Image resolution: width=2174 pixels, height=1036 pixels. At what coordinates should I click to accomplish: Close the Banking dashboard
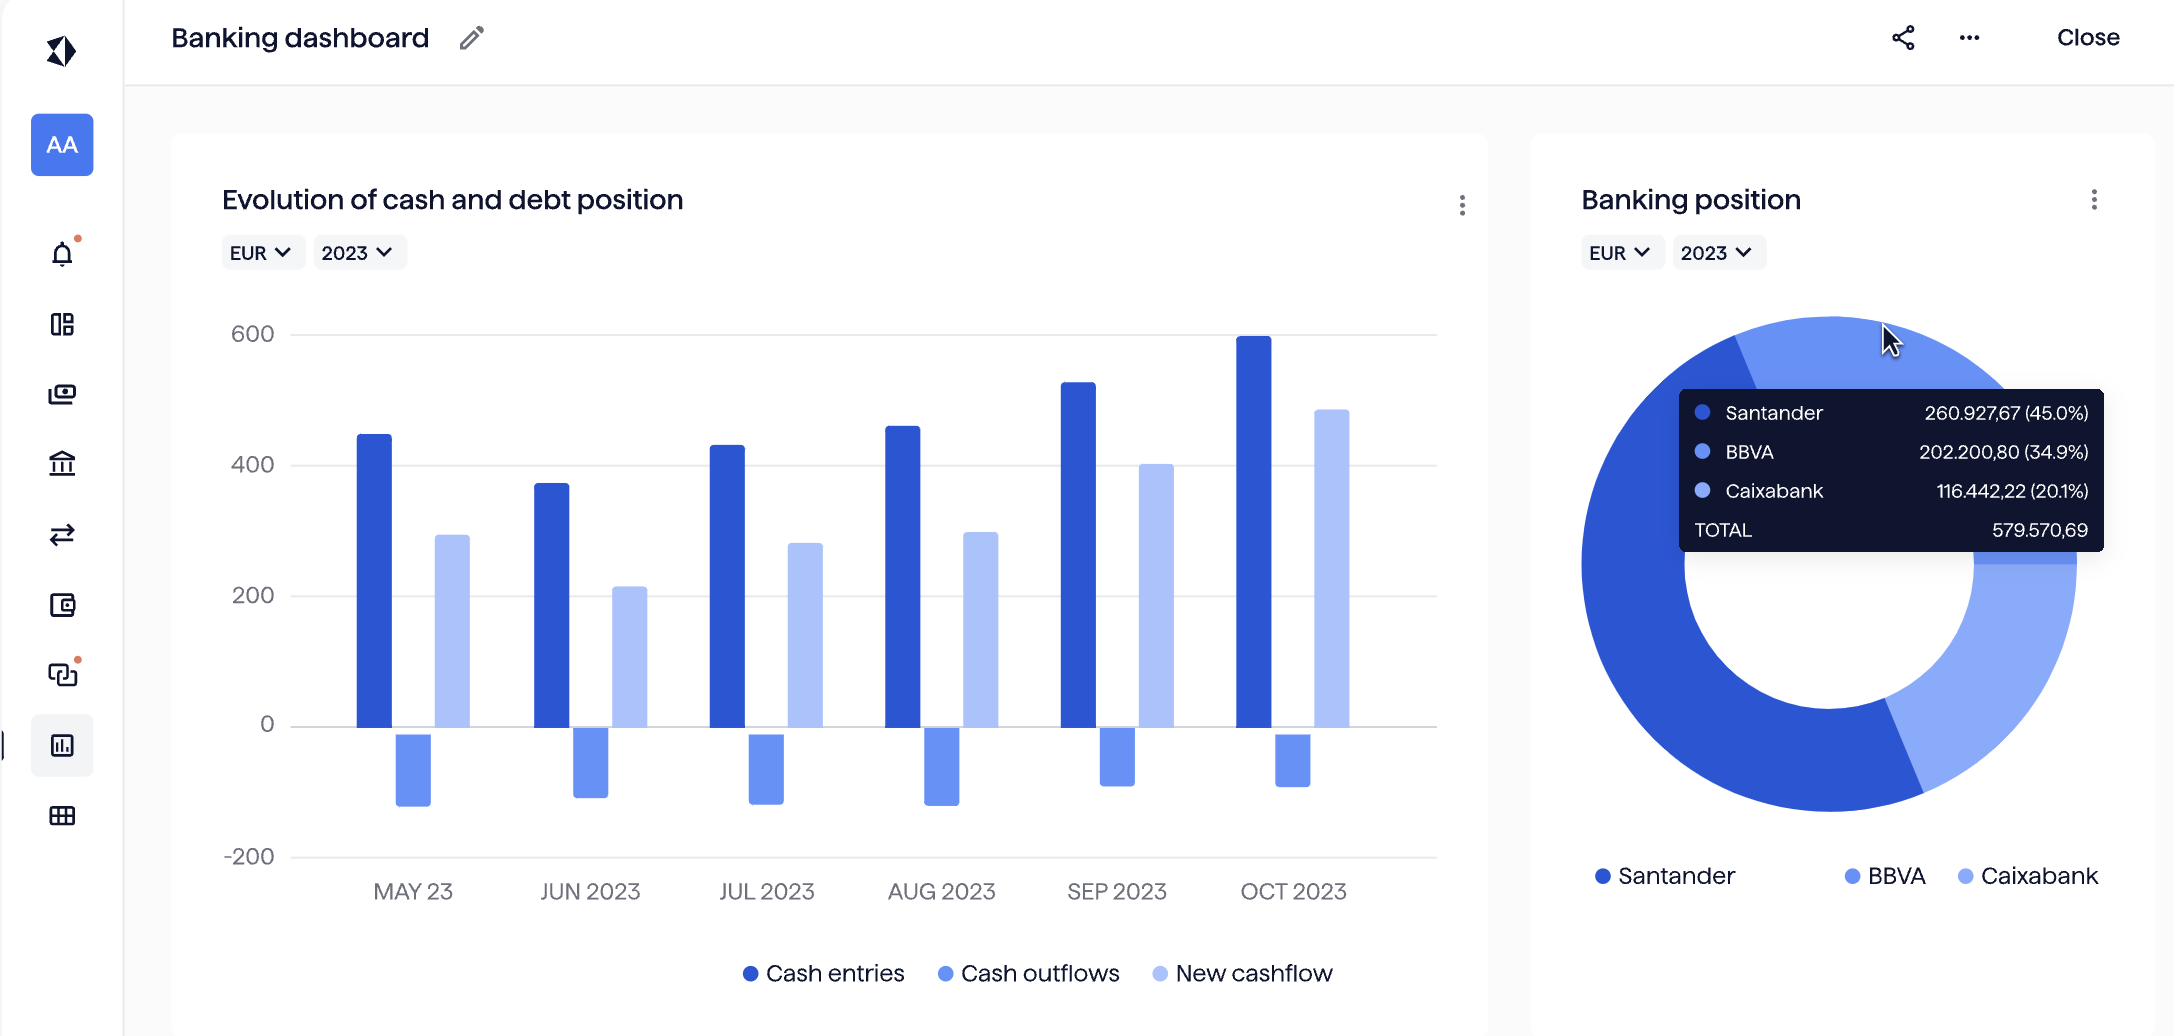pos(2088,37)
